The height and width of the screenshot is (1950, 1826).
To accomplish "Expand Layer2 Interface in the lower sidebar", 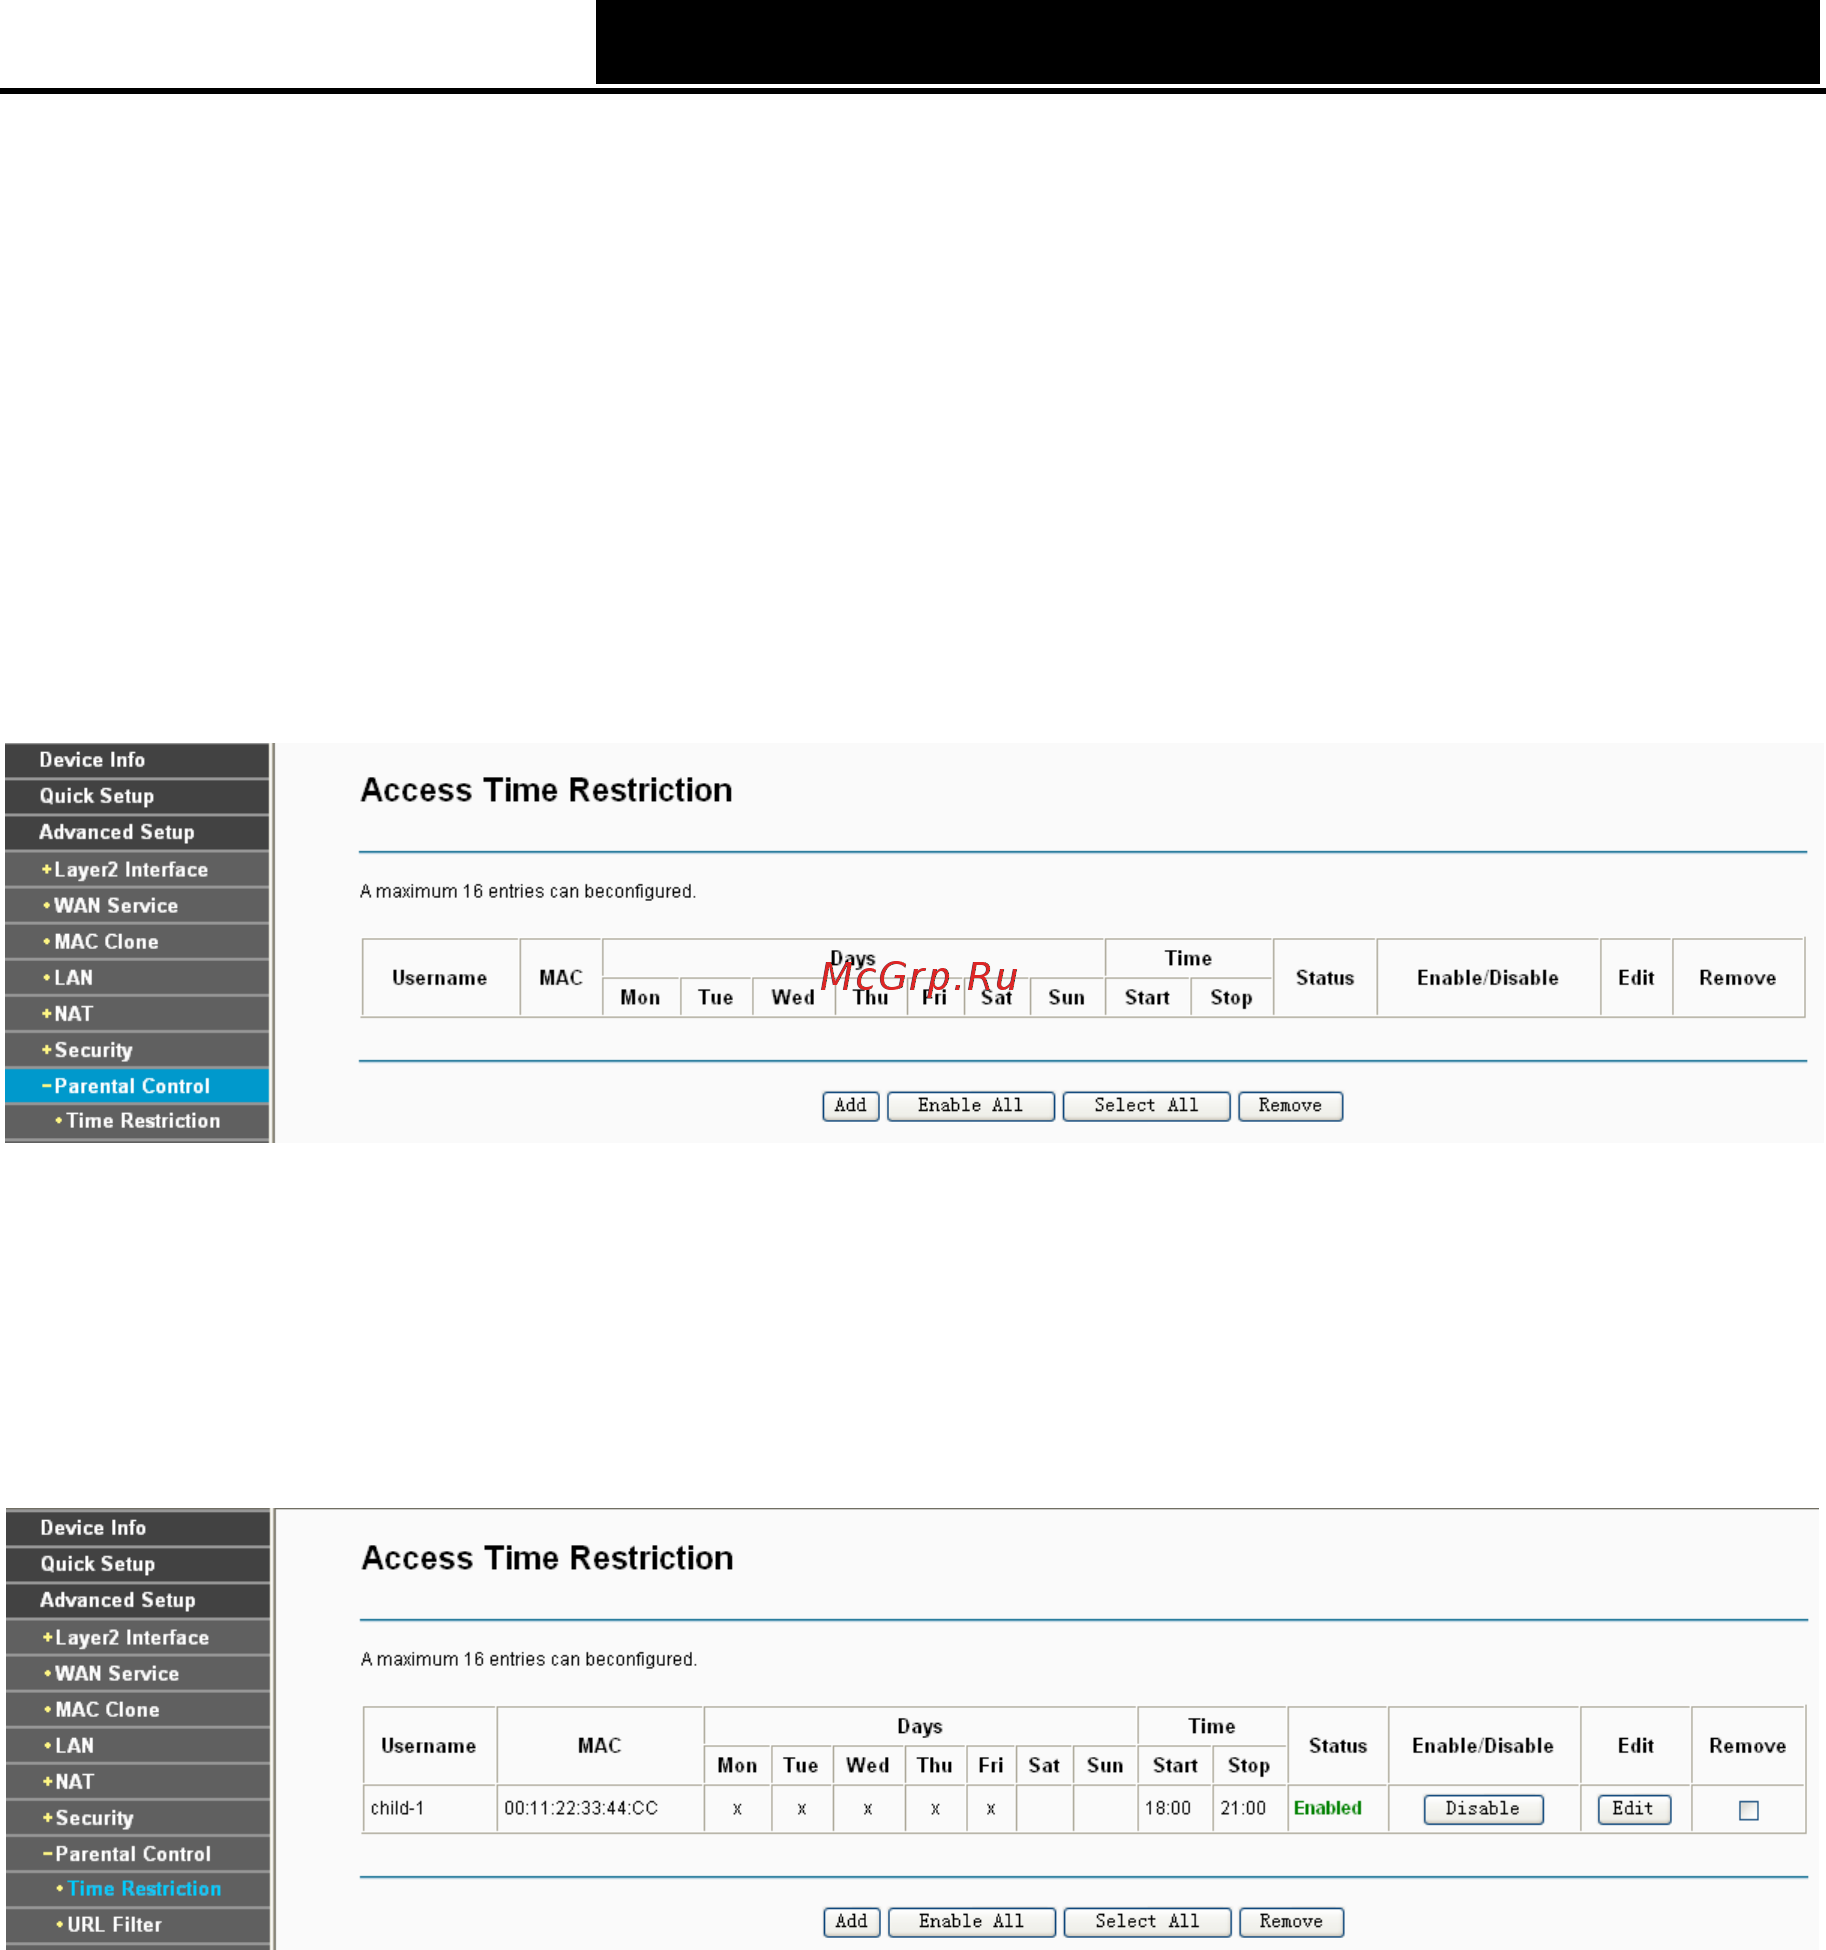I will (138, 1637).
